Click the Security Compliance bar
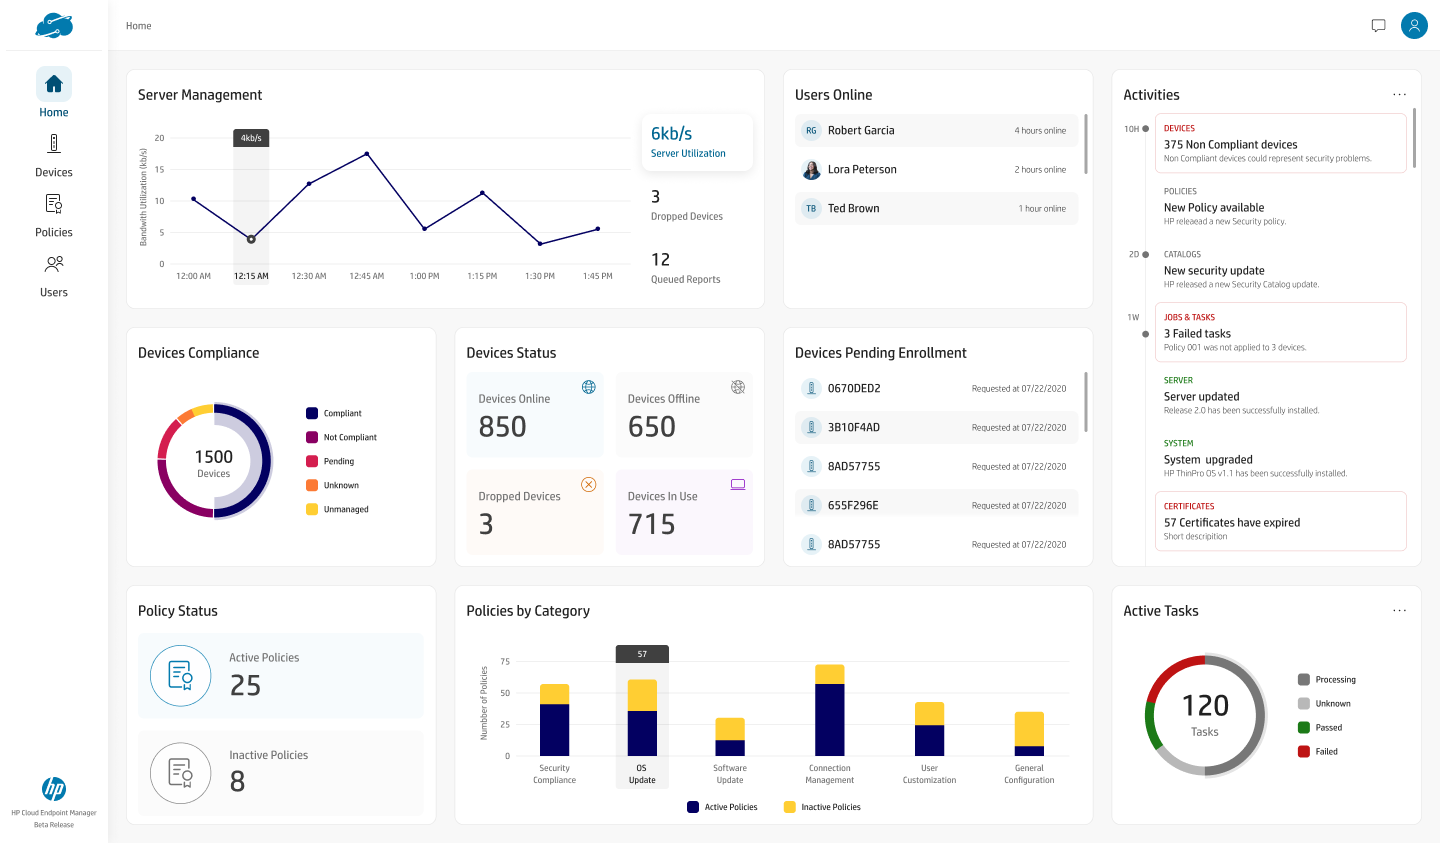 pos(554,720)
